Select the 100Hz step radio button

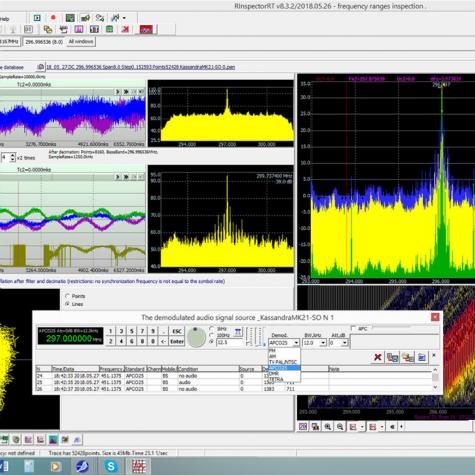point(211,335)
